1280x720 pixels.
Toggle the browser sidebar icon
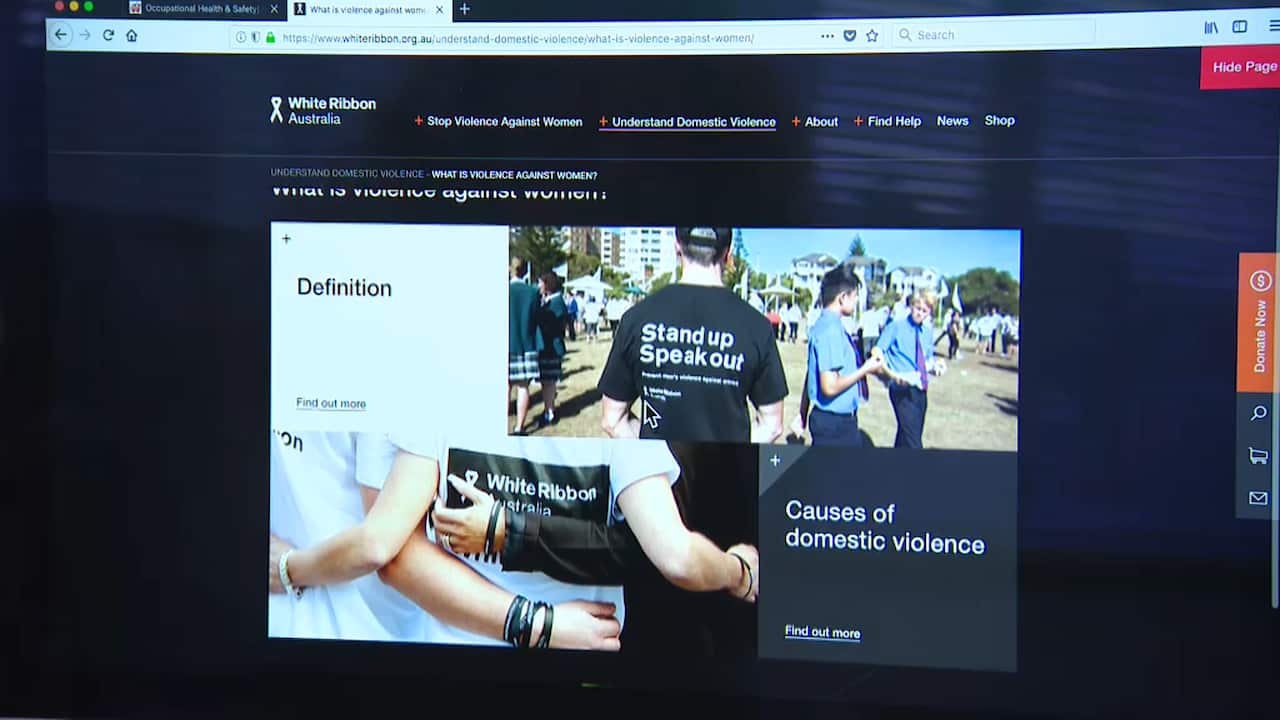click(x=1240, y=28)
